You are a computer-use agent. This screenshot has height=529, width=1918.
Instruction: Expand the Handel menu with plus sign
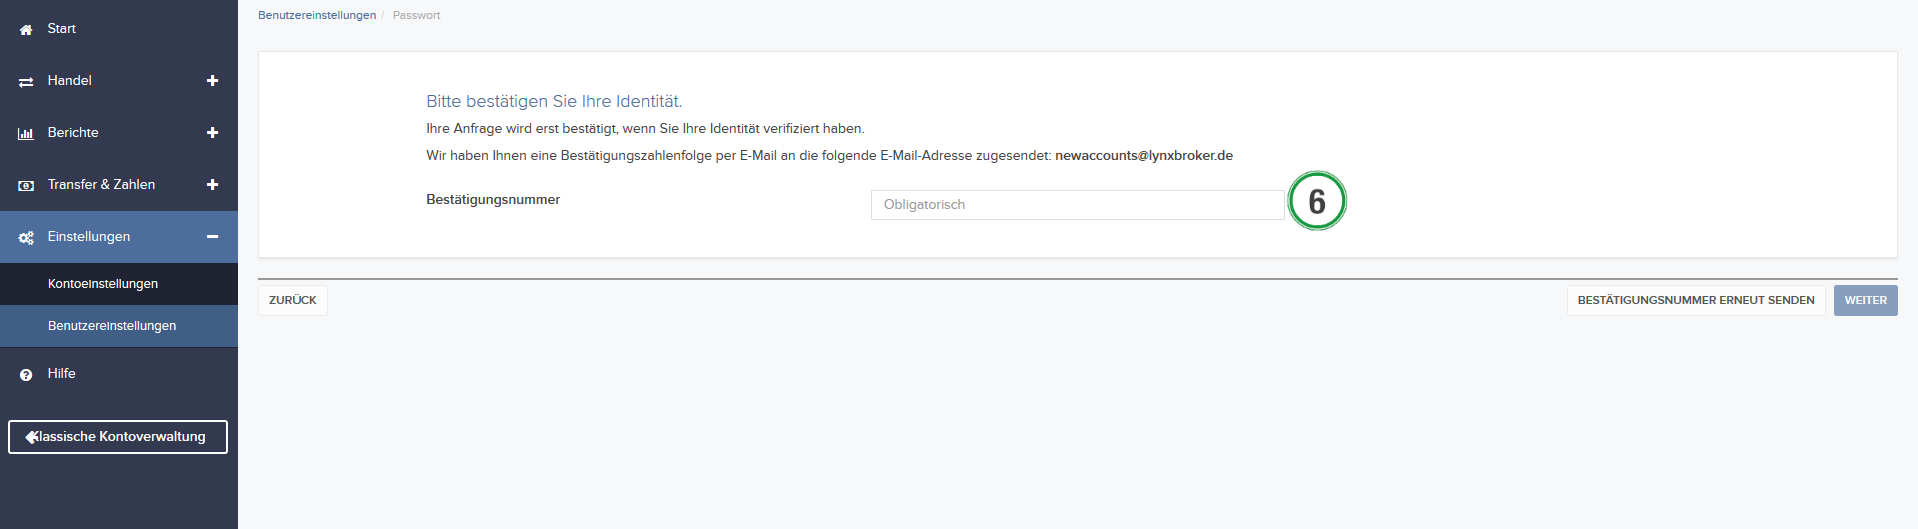212,81
